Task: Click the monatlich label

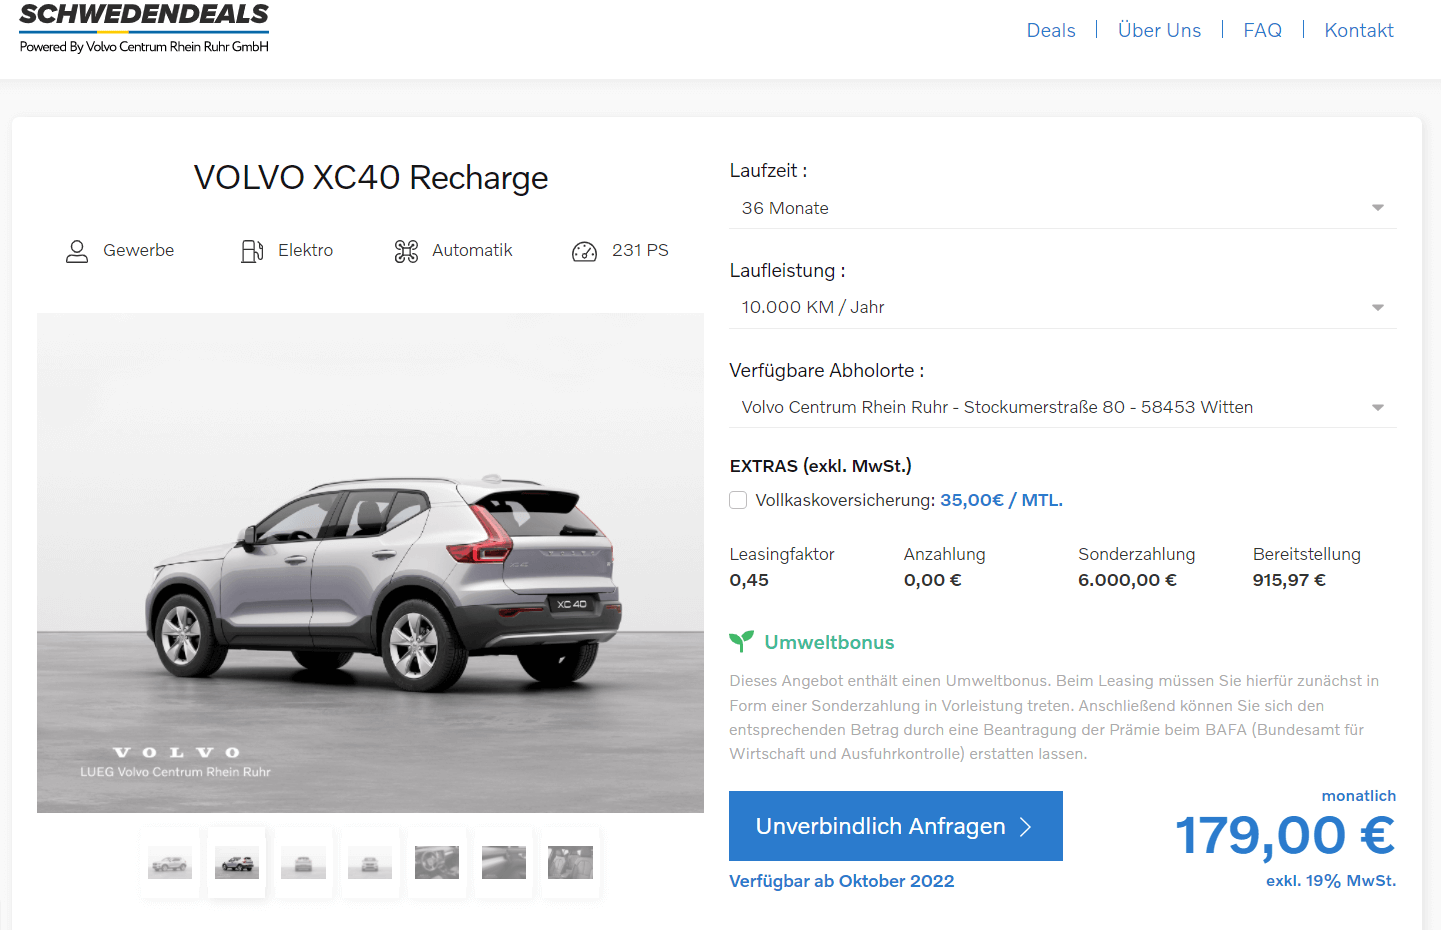Action: coord(1359,796)
